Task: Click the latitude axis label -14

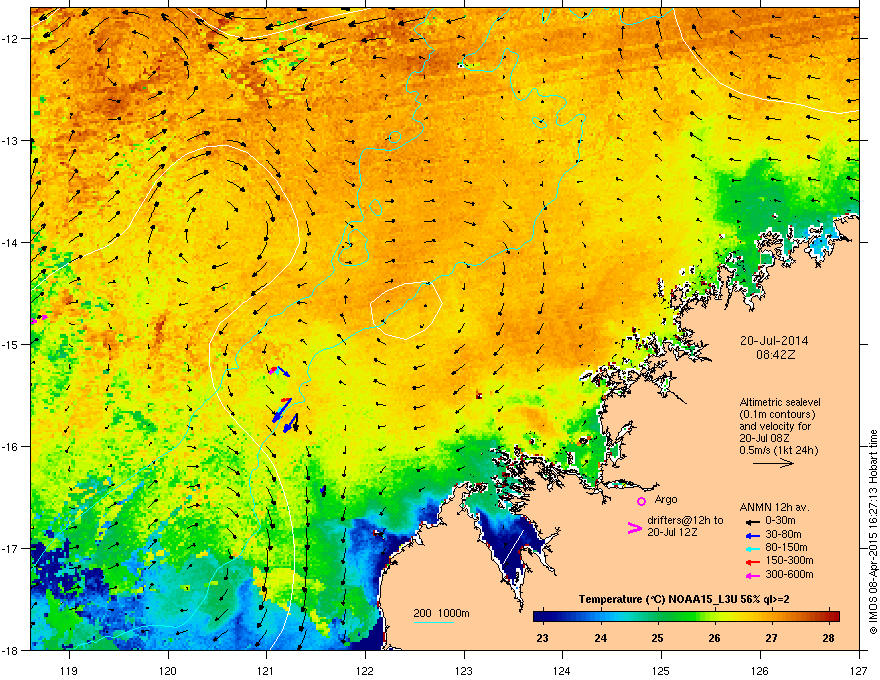Action: pos(11,242)
